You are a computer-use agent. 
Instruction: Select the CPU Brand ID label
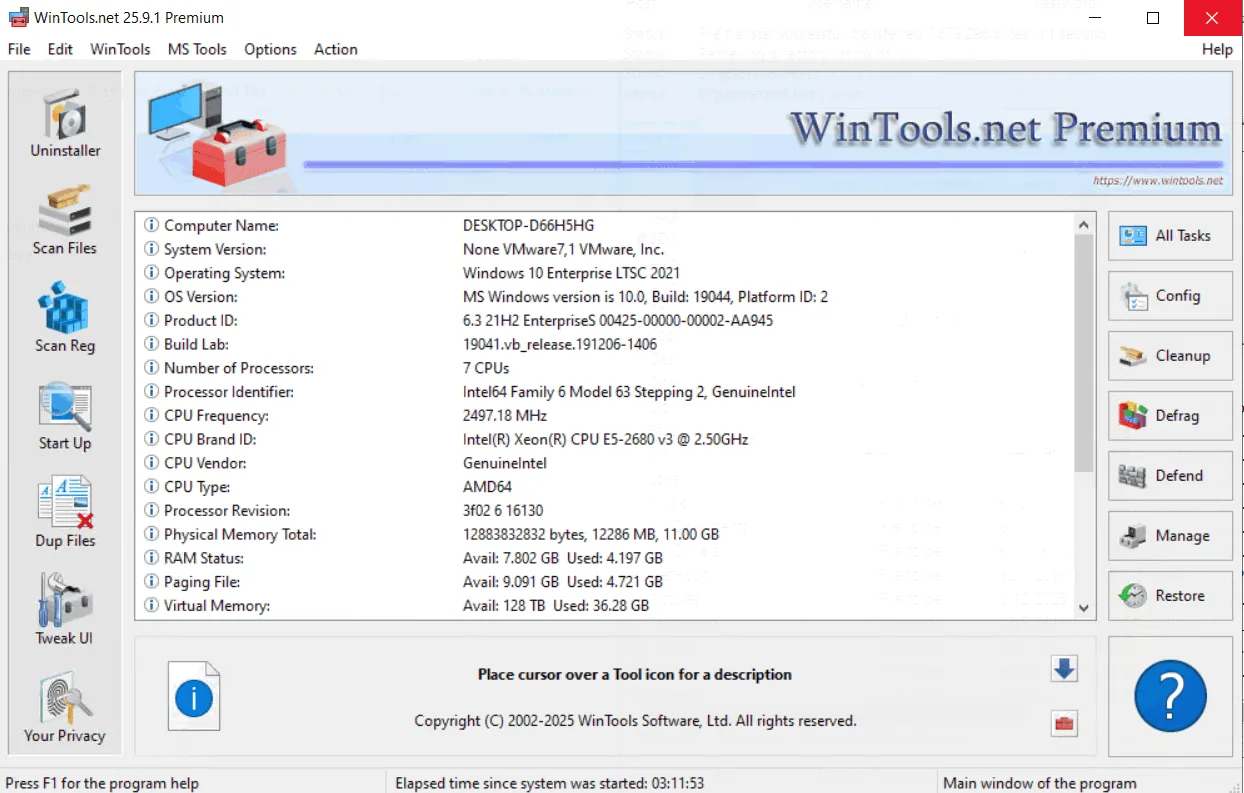tap(209, 439)
